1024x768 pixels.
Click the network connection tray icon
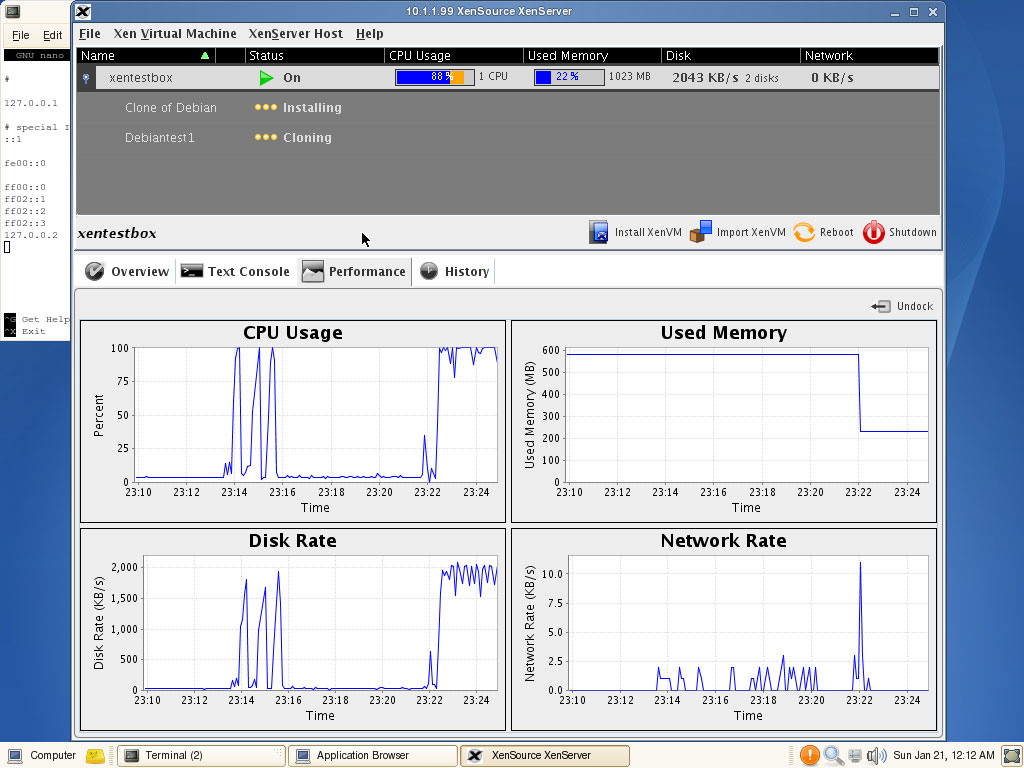[x=855, y=756]
